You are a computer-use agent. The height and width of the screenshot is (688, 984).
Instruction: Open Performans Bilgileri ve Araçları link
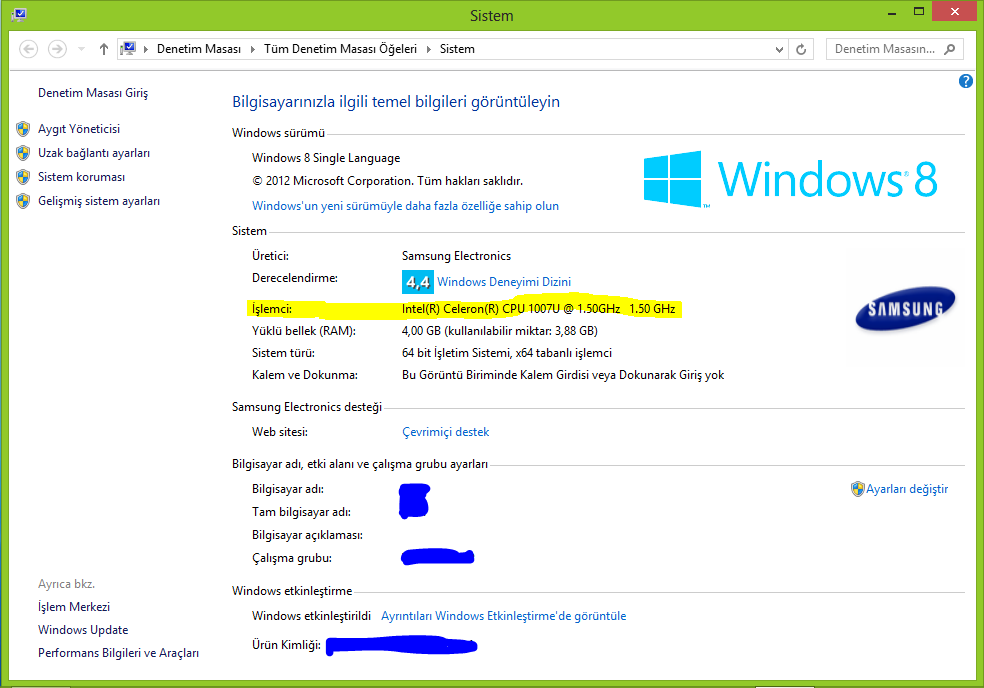[x=119, y=653]
